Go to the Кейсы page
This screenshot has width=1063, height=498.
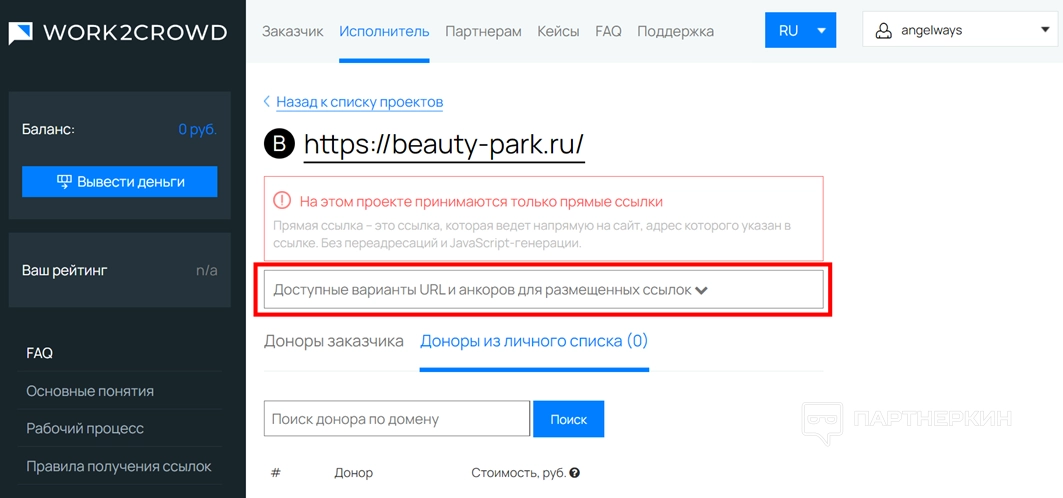click(x=558, y=31)
